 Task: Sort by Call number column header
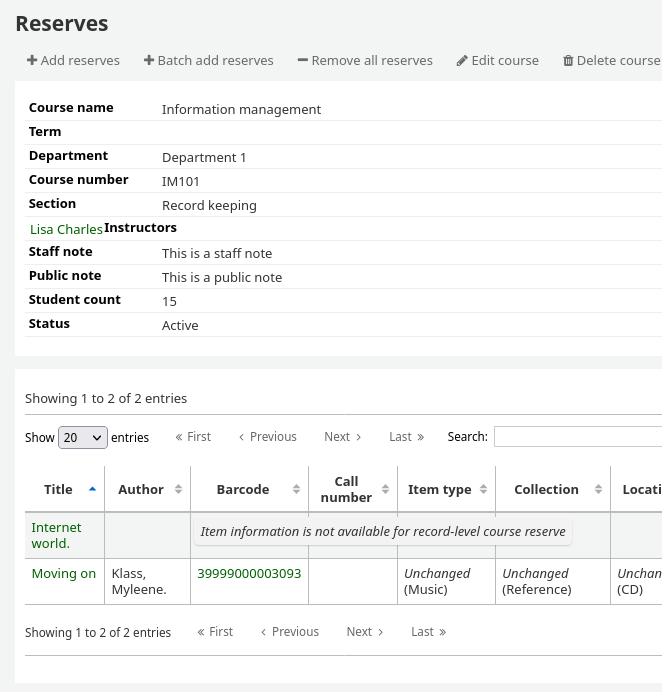(x=352, y=489)
